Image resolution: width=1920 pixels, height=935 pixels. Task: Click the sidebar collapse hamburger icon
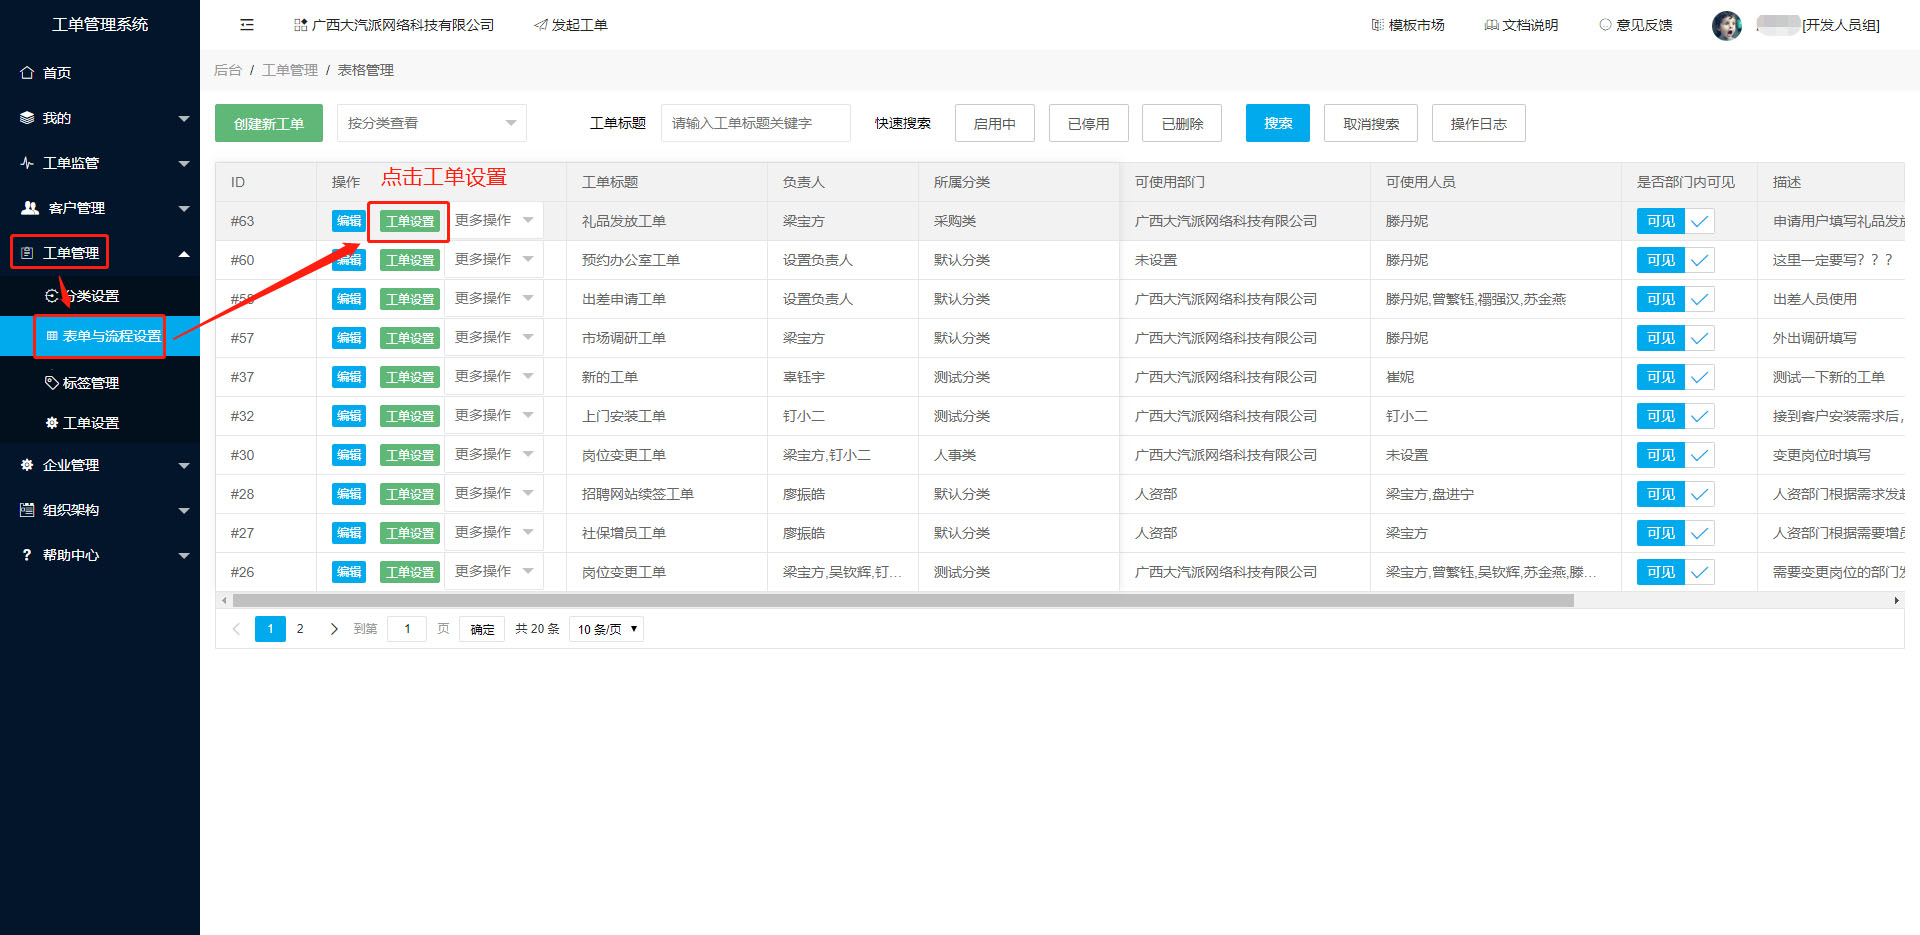coord(247,25)
